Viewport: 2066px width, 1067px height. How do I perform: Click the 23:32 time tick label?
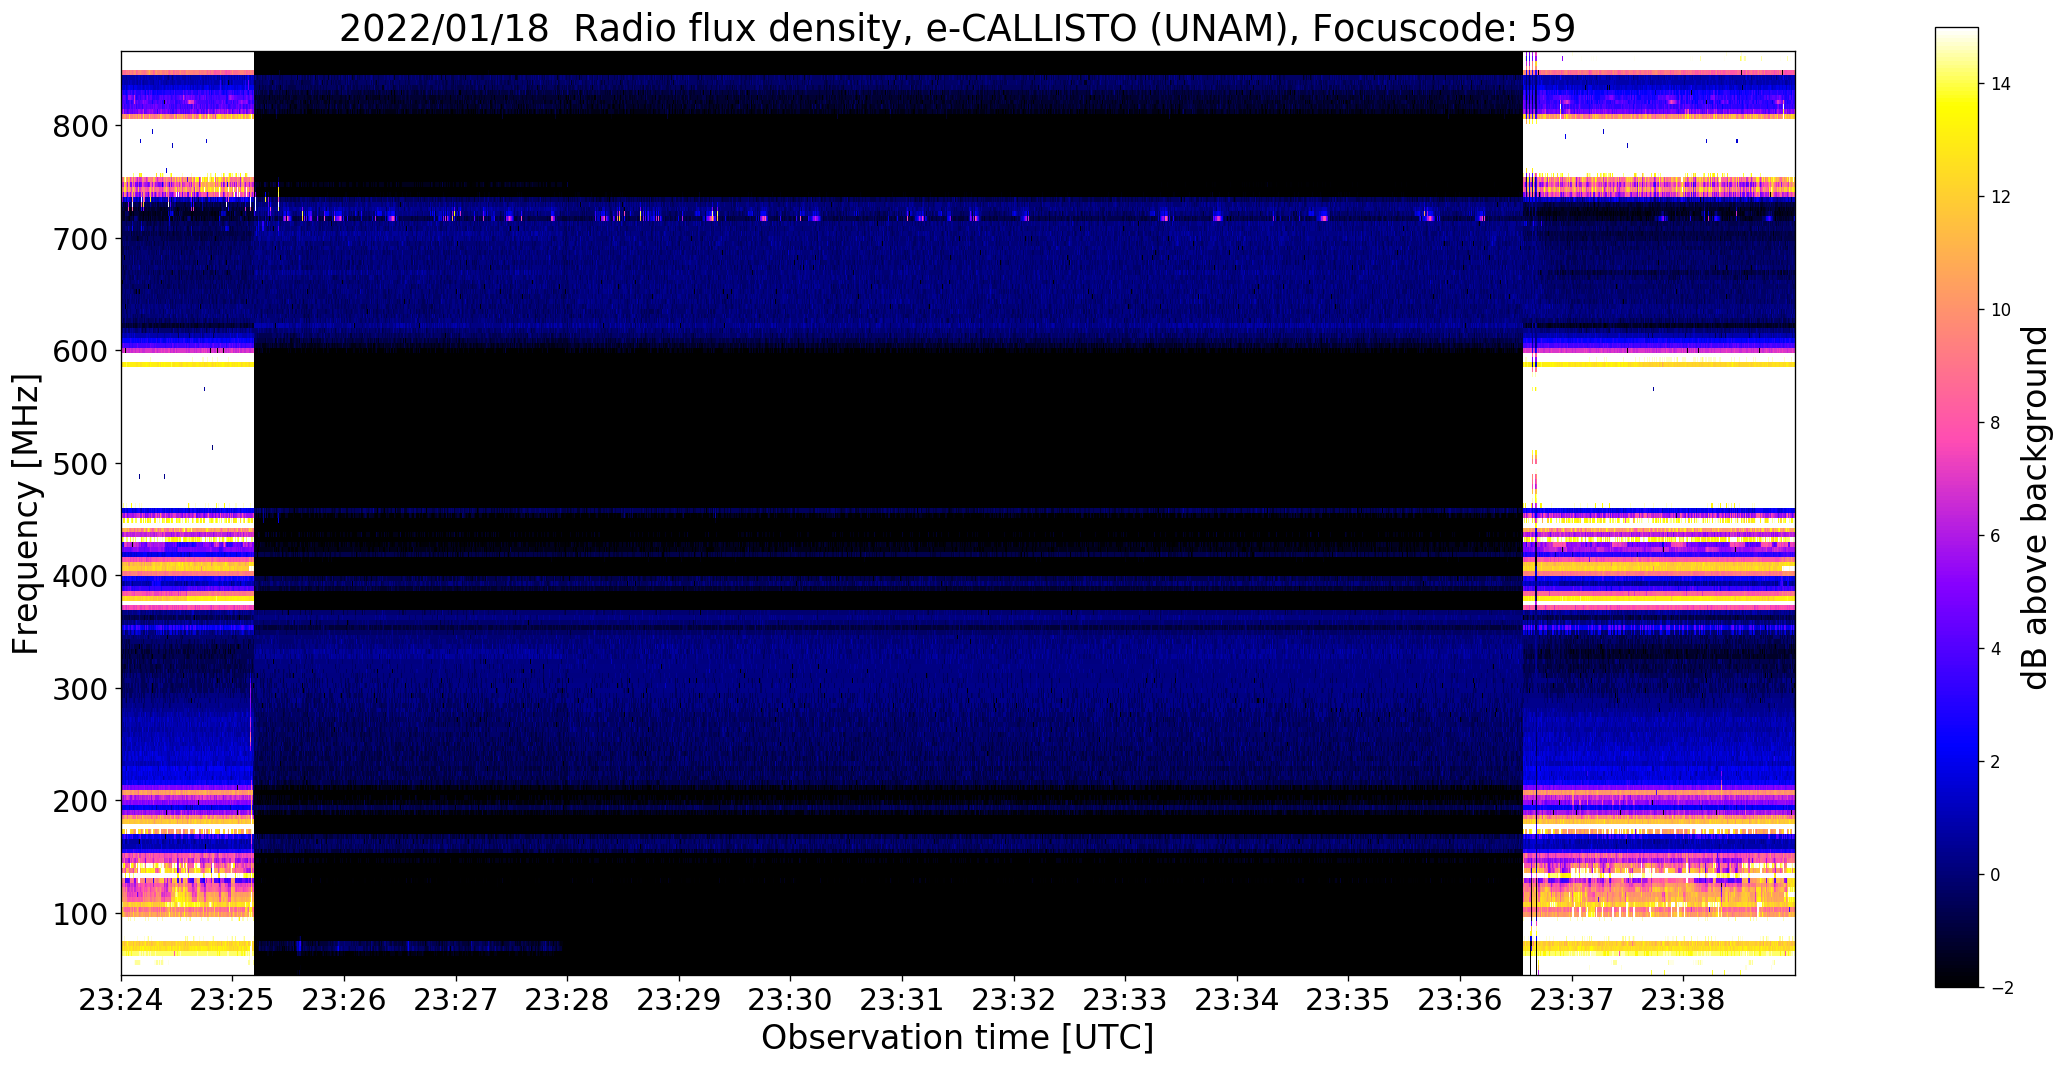coord(1014,1000)
